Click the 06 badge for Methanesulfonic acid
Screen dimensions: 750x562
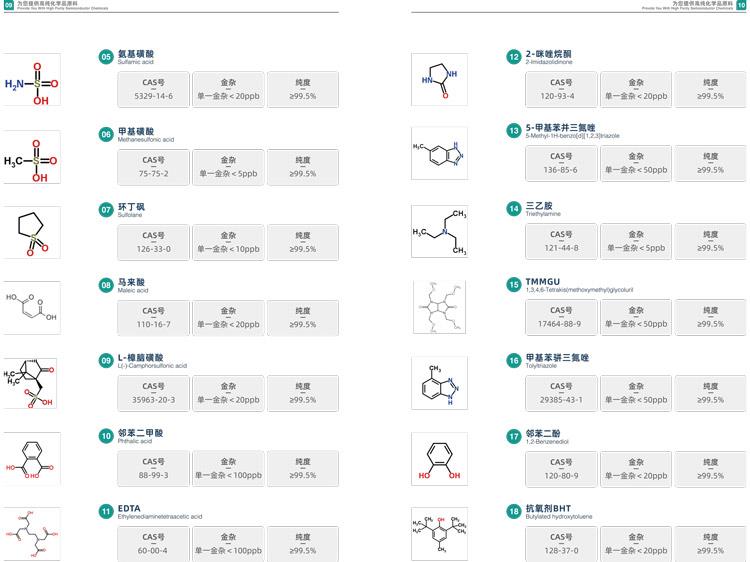coord(106,133)
